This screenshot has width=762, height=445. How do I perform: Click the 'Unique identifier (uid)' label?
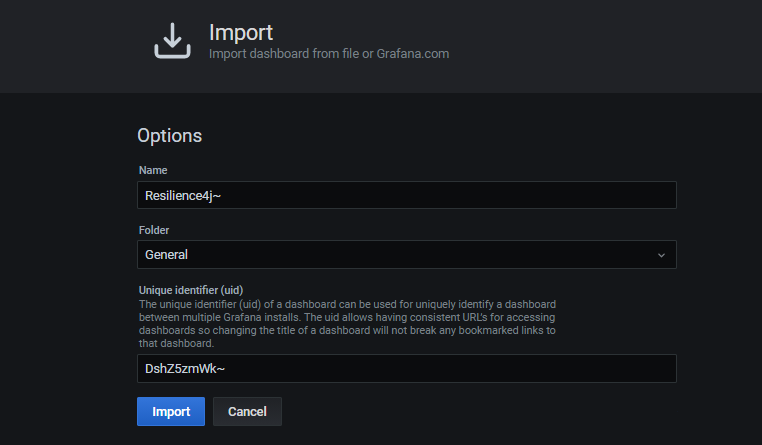191,290
